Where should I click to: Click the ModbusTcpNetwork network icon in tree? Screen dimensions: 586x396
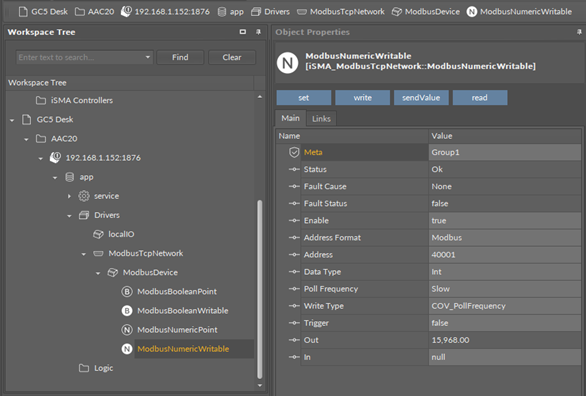[x=98, y=253]
